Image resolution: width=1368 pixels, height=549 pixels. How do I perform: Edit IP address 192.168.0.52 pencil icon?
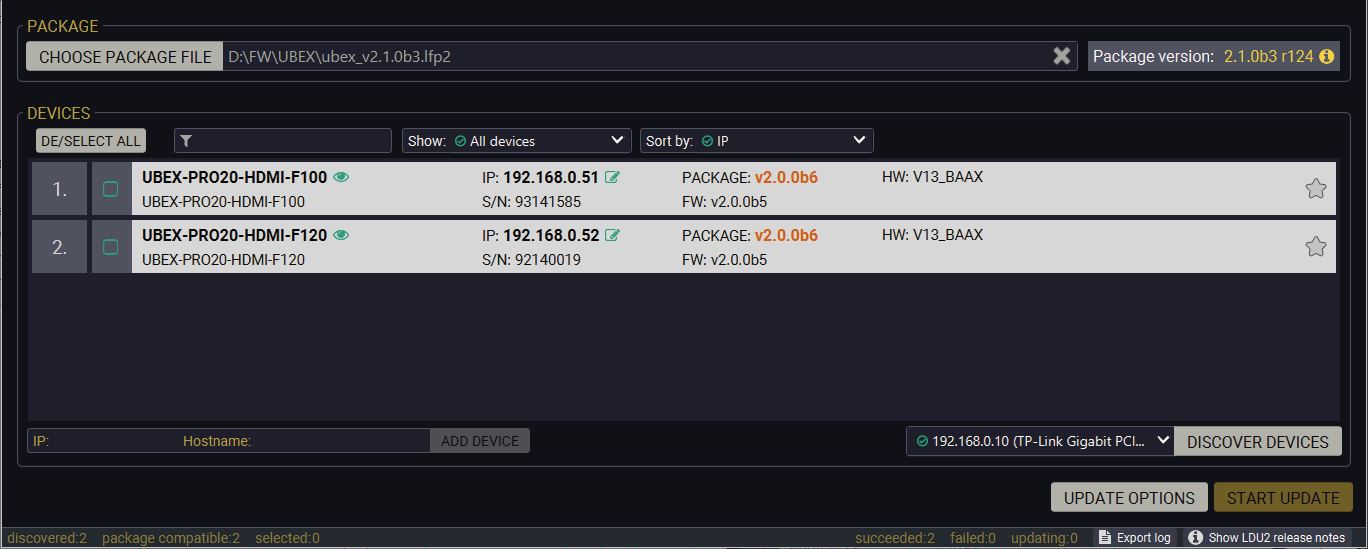pyautogui.click(x=612, y=235)
